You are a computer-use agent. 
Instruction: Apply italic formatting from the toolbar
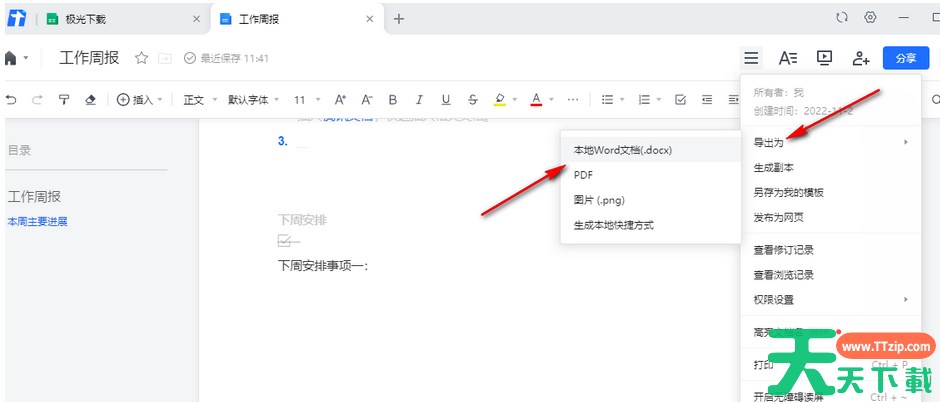coord(419,100)
